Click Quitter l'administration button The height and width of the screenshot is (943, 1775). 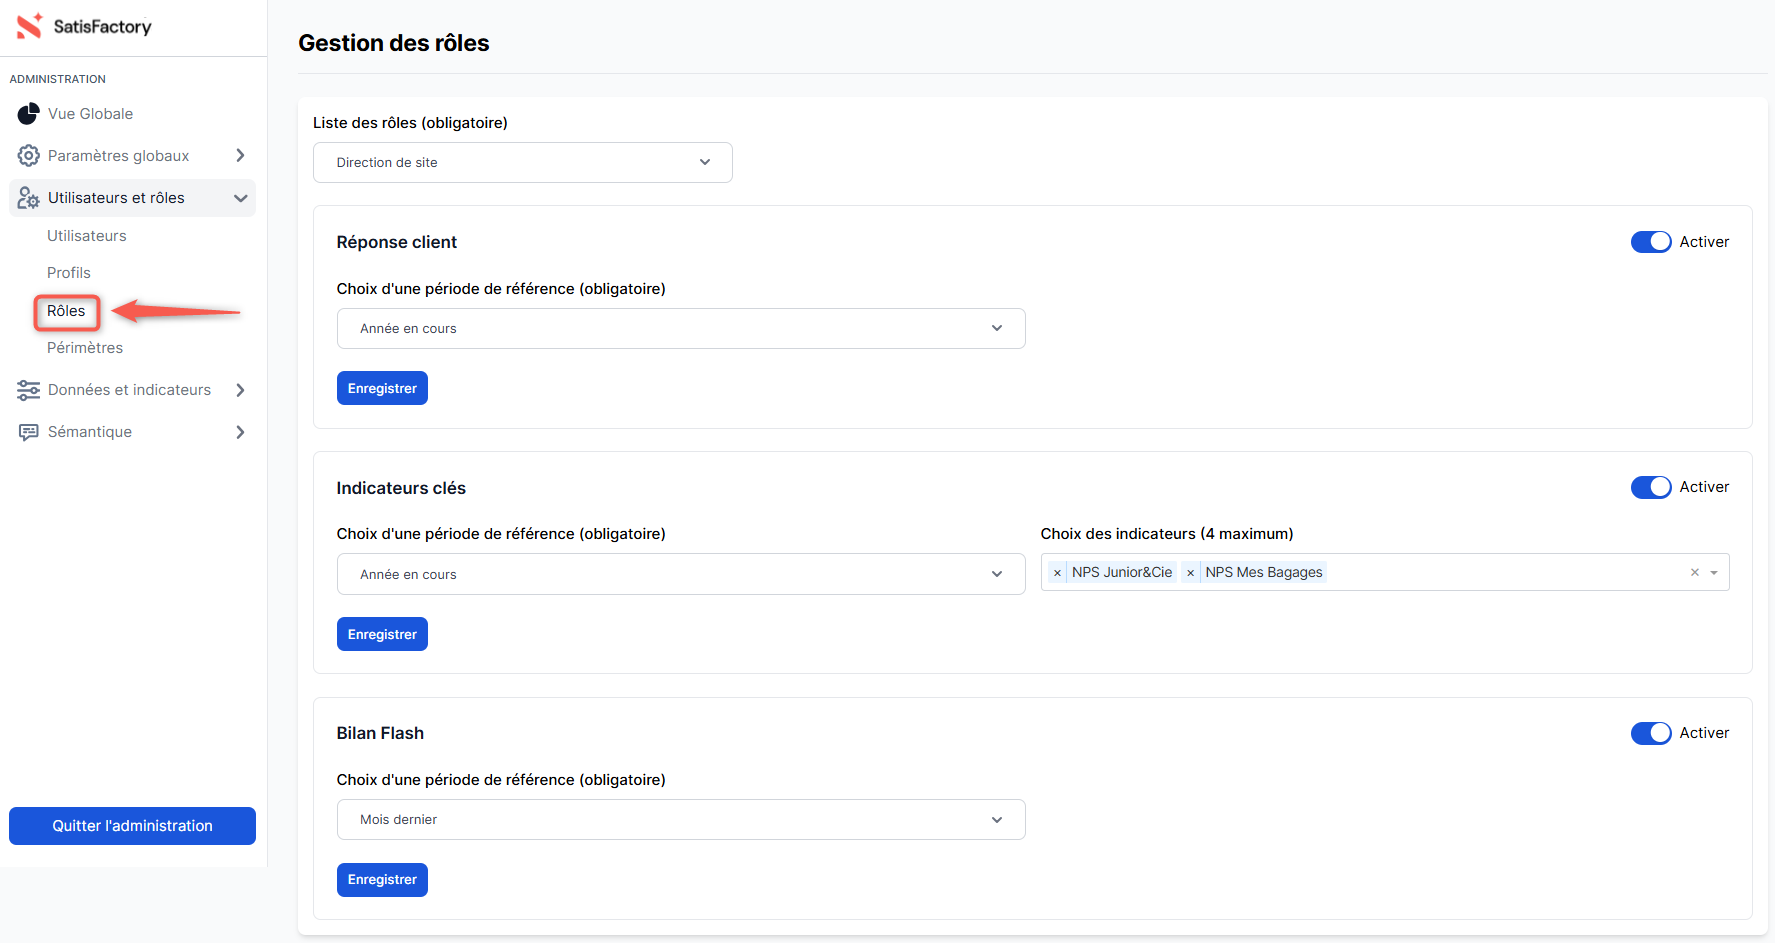pos(132,826)
